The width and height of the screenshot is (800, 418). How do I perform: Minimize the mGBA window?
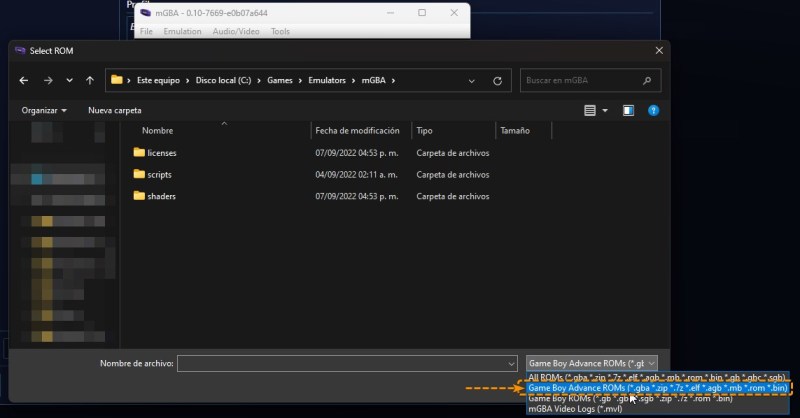[x=390, y=13]
